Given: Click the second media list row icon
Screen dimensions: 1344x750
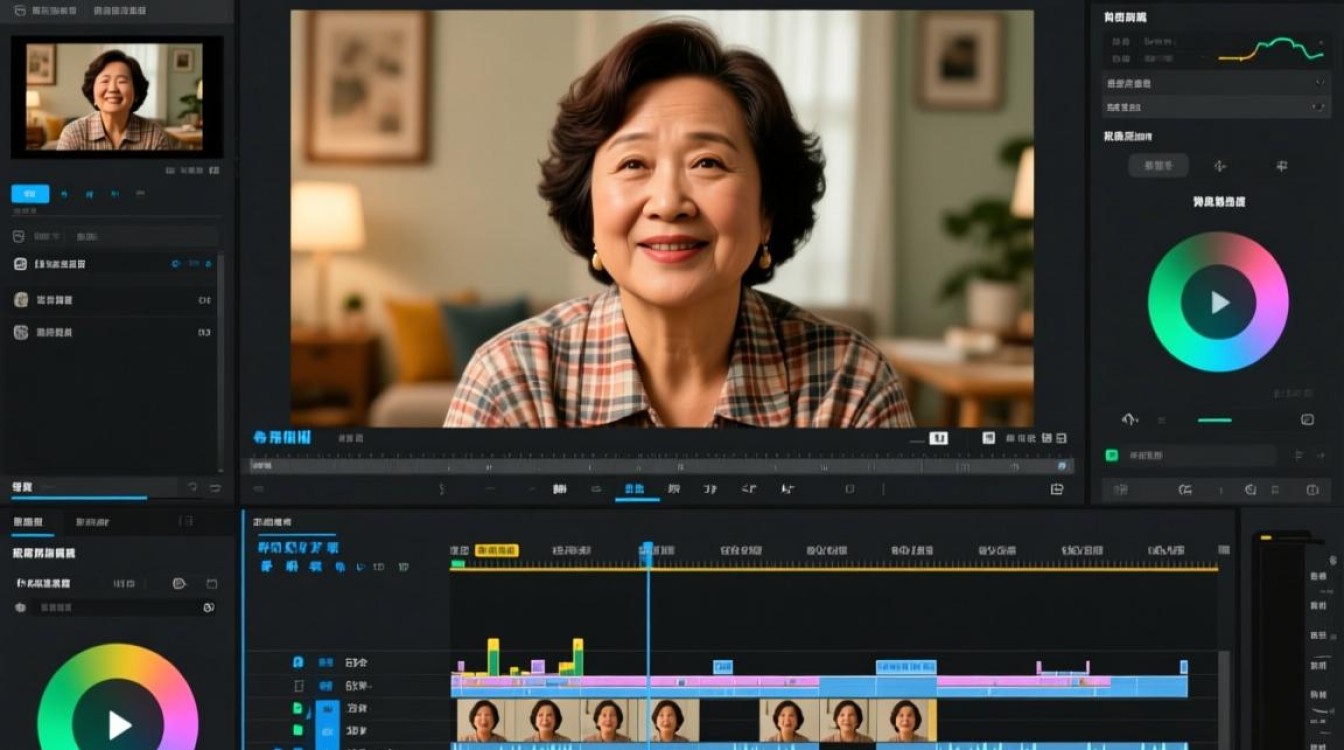Looking at the screenshot, I should 20,300.
